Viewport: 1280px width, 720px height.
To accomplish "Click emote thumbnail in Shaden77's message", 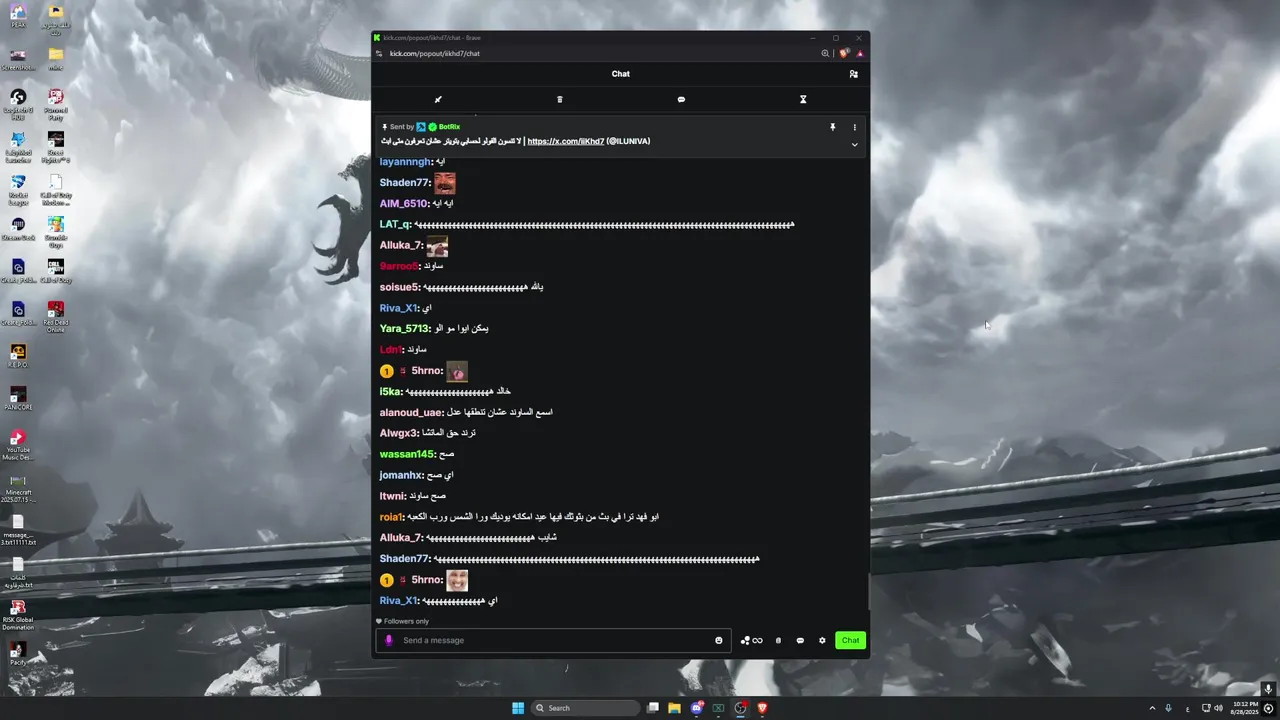I will (x=445, y=183).
